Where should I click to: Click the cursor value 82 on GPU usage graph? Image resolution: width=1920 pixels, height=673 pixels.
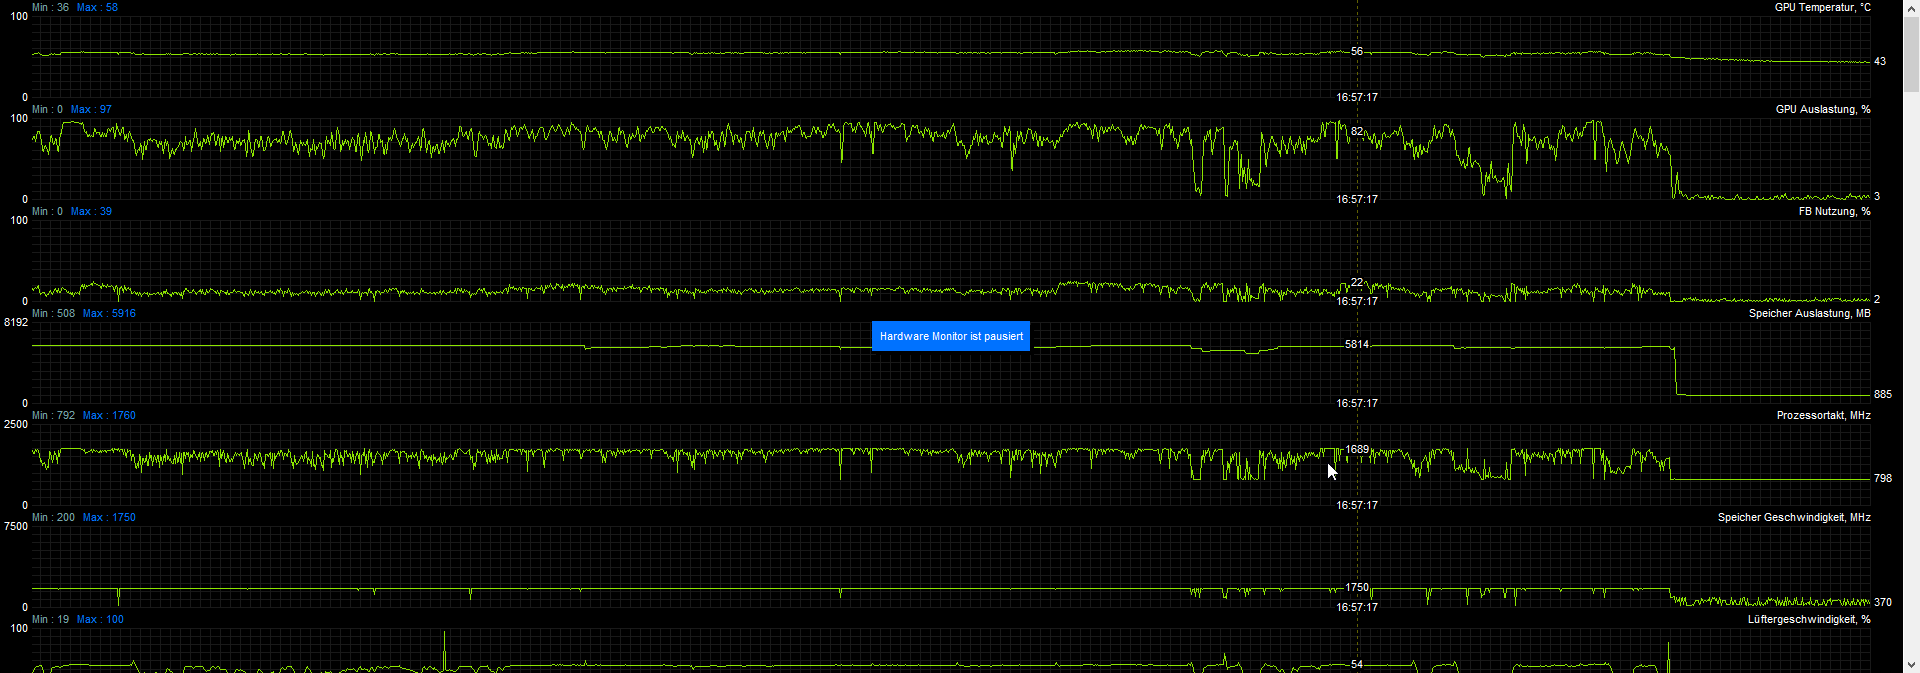[x=1357, y=131]
